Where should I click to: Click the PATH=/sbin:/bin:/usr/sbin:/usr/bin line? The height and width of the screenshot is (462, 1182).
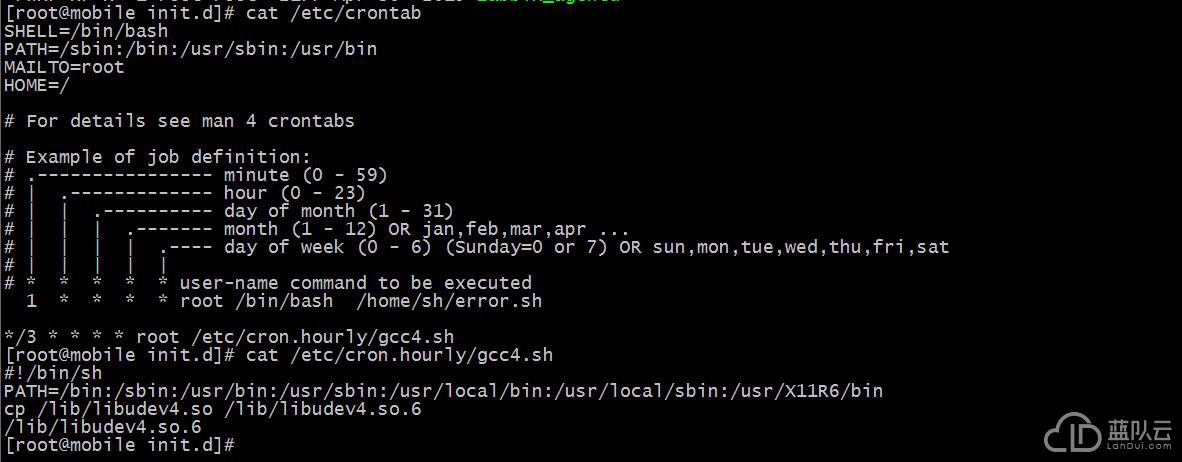pos(191,50)
